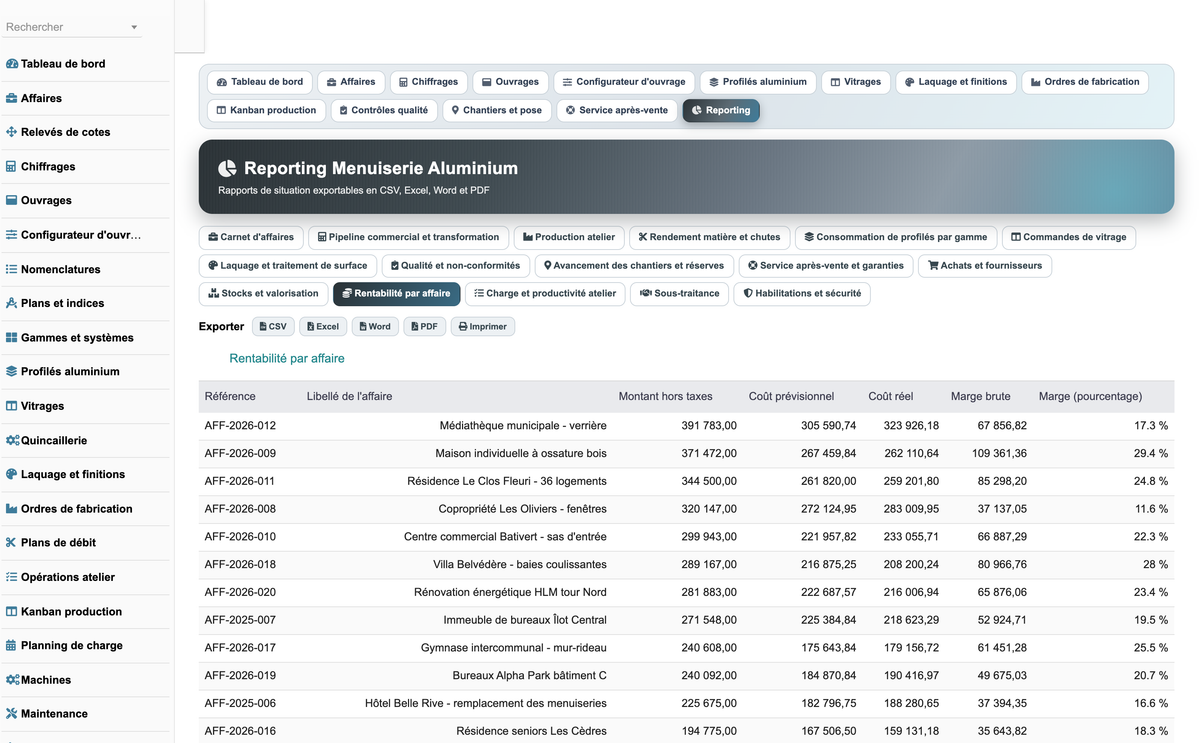
Task: Open the Configurateur d'ouvrage top tab
Action: (624, 82)
